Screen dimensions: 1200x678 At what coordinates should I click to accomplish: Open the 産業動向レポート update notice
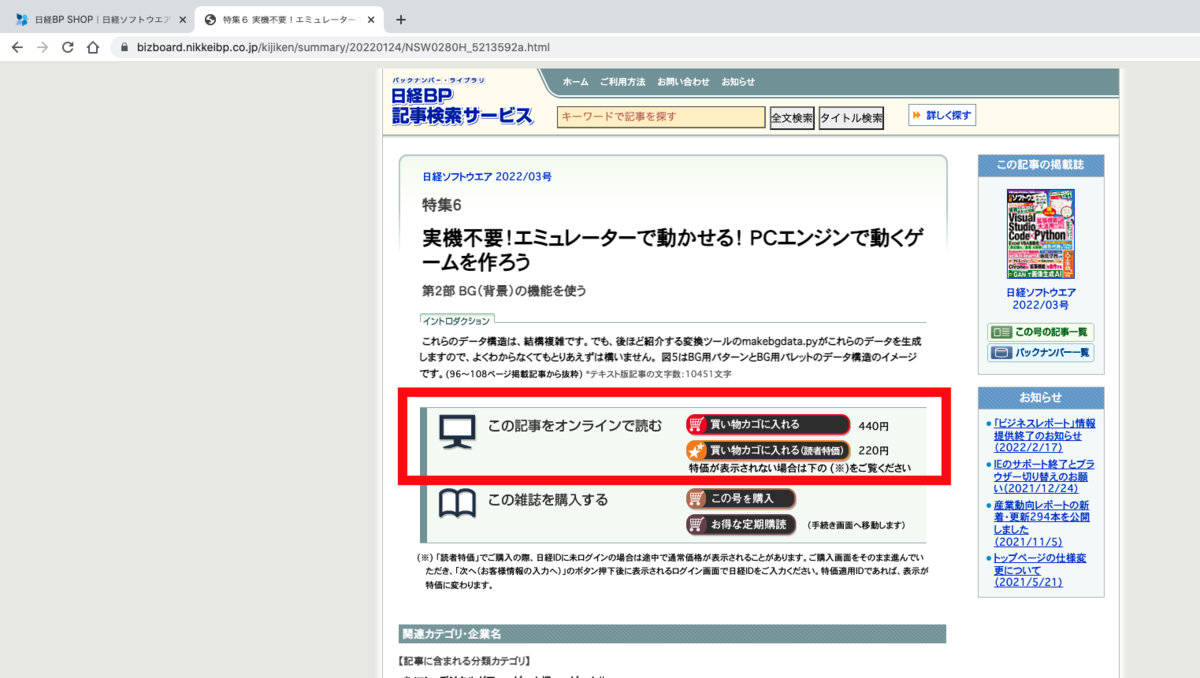[x=1044, y=523]
